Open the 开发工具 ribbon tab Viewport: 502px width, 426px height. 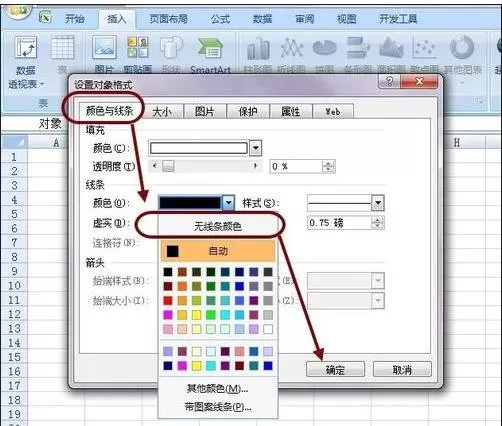[398, 19]
